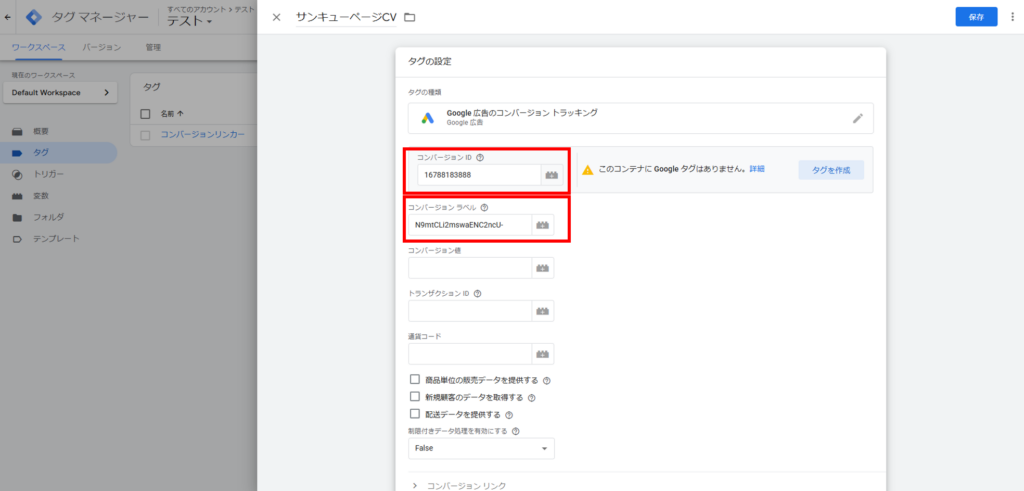Click help icon beside コンバージョン ID

[x=480, y=157]
